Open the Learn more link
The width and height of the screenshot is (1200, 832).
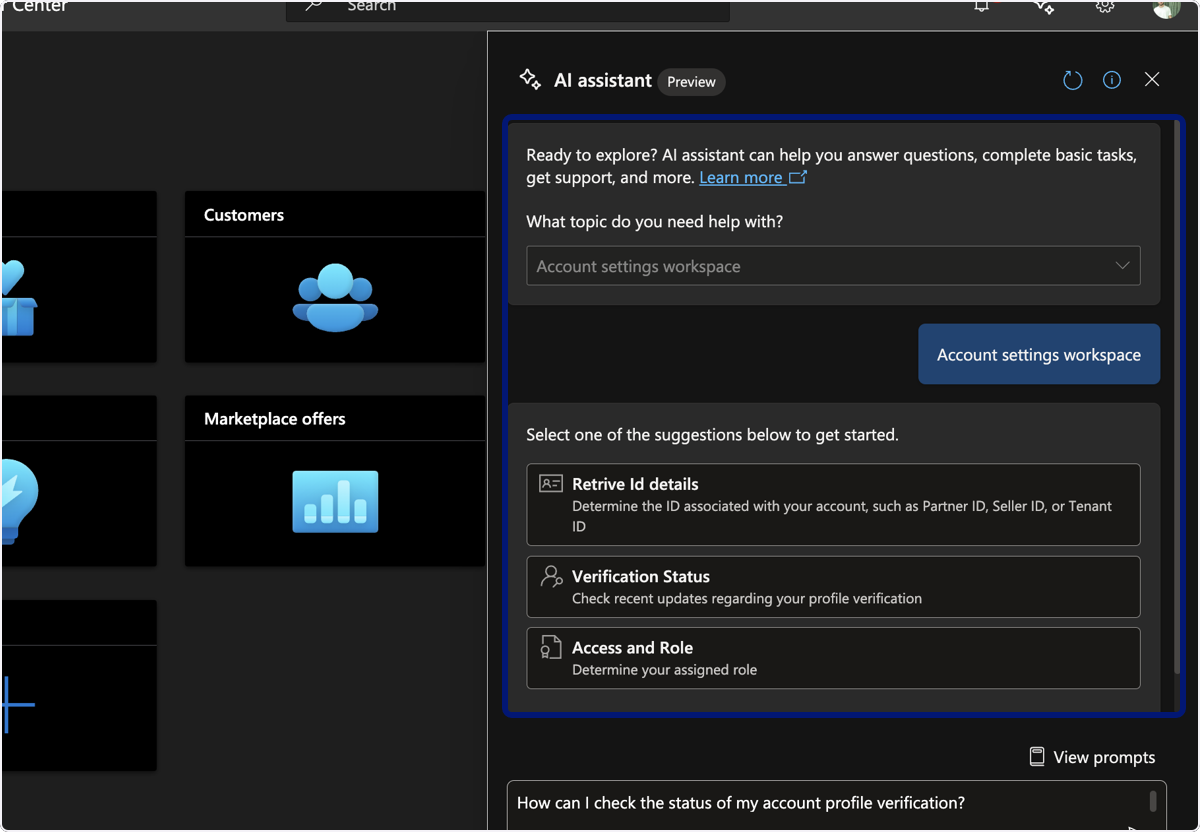click(x=741, y=177)
